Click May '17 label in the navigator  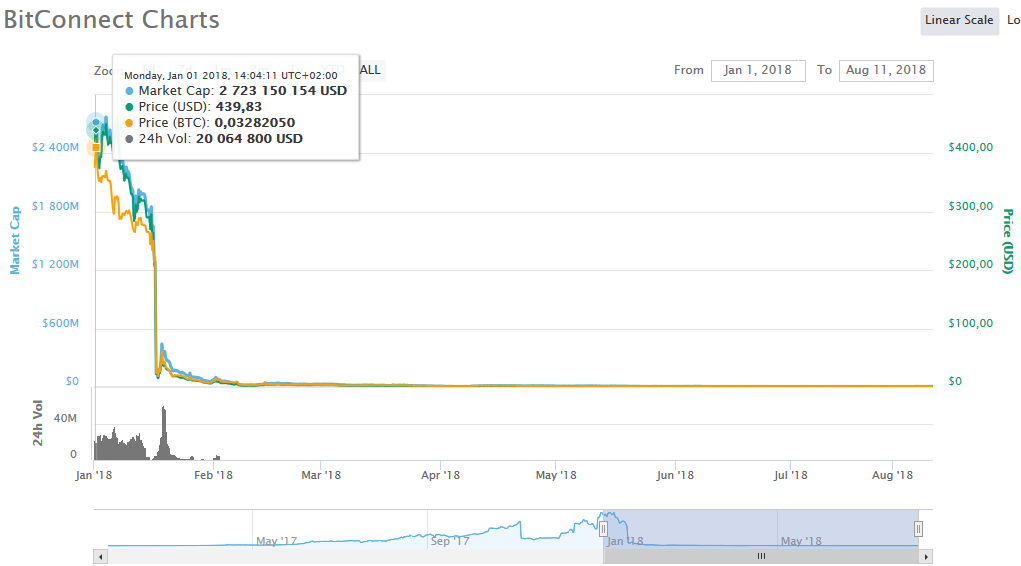pyautogui.click(x=276, y=541)
